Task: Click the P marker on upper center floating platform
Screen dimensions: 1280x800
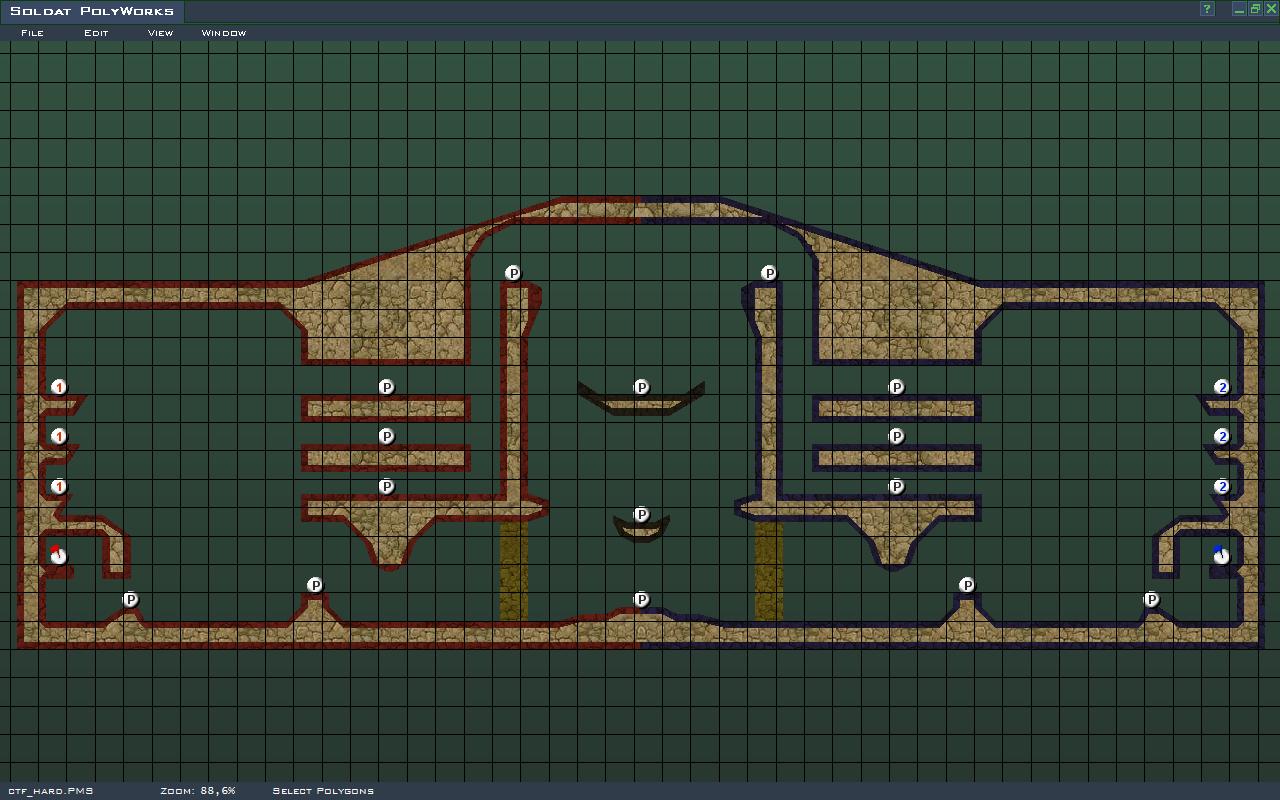Action: (642, 387)
